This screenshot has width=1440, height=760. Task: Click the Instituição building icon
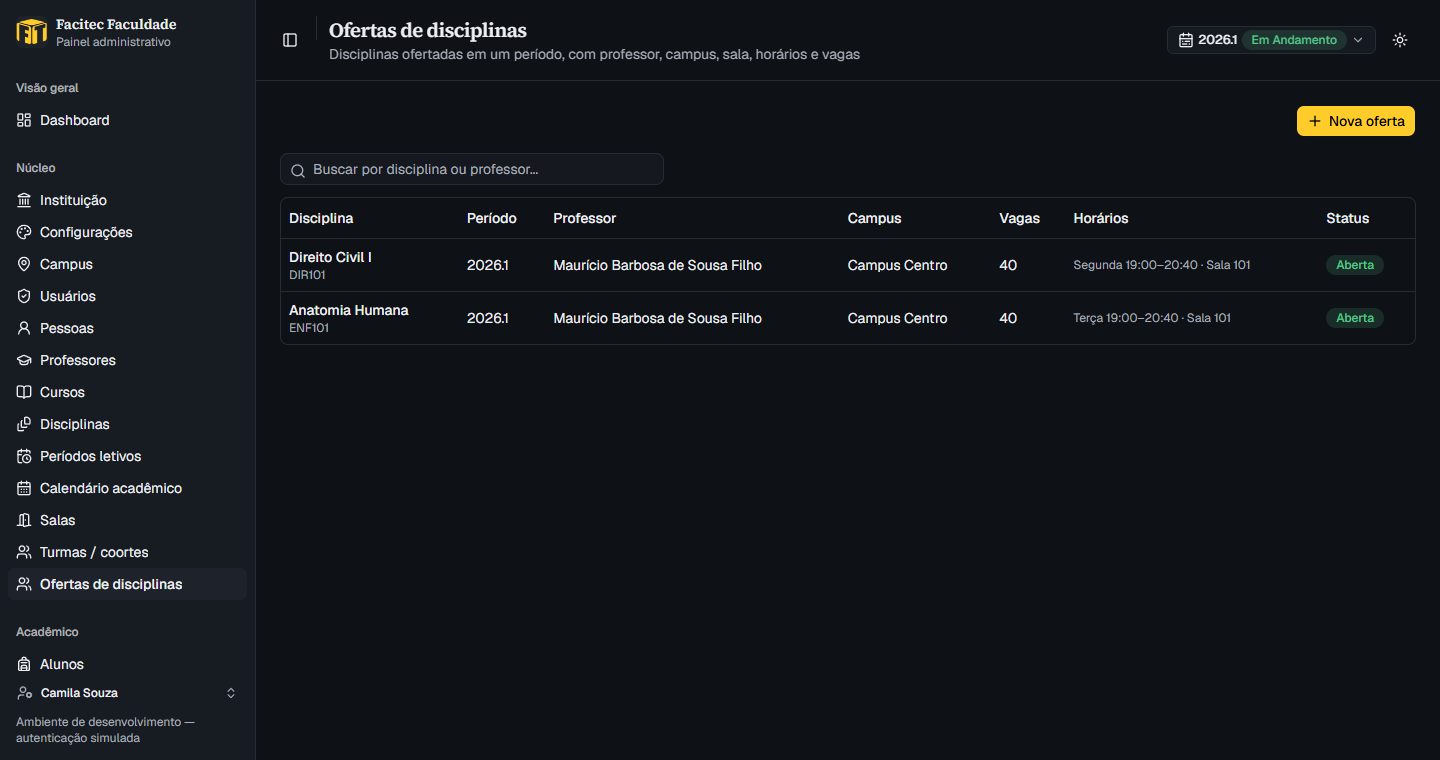24,200
